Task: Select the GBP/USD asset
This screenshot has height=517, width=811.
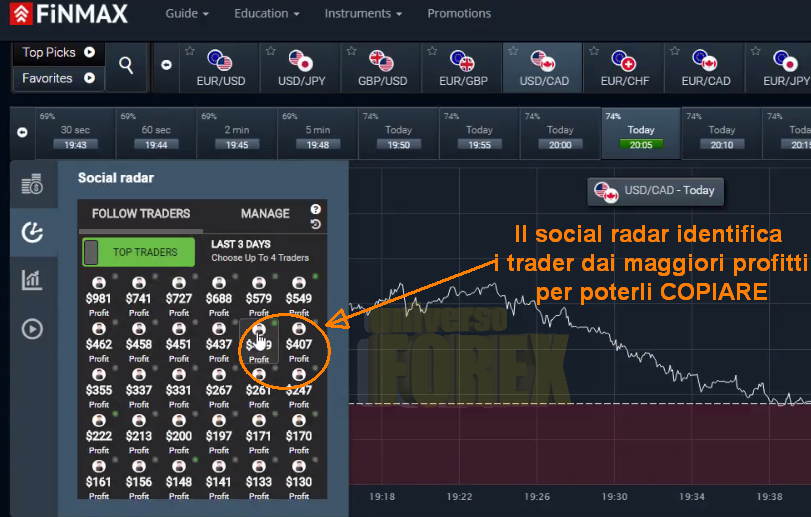Action: click(x=382, y=68)
